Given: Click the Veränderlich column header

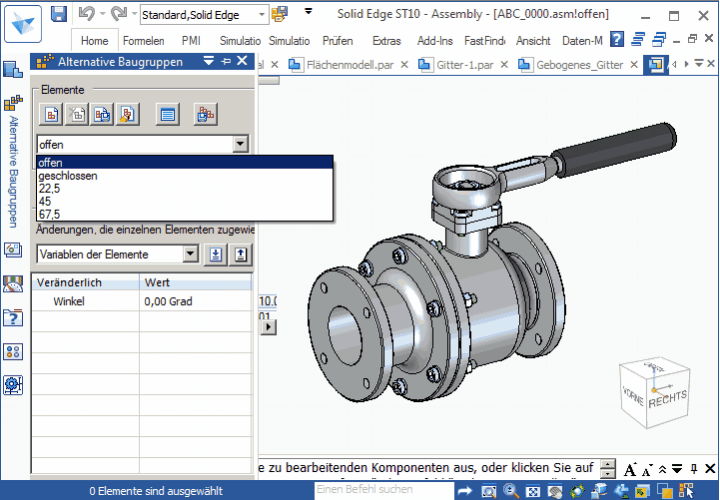Looking at the screenshot, I should click(x=85, y=282).
